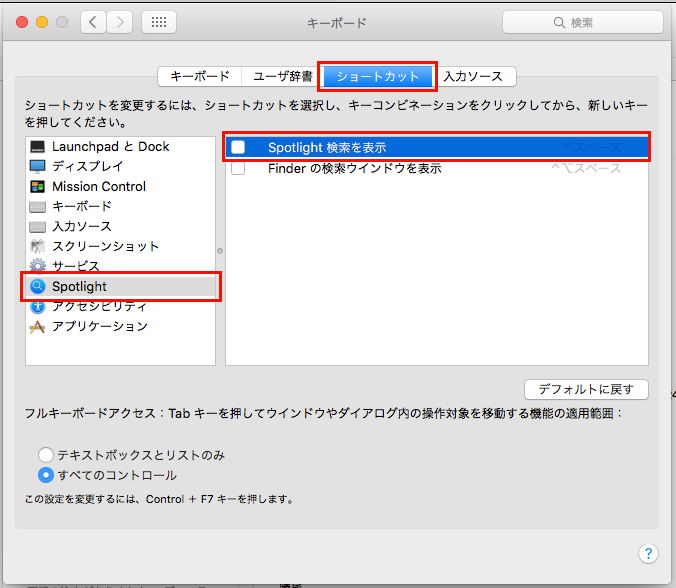Click デフォルトに戻す button
Image resolution: width=676 pixels, height=588 pixels.
pyautogui.click(x=586, y=389)
